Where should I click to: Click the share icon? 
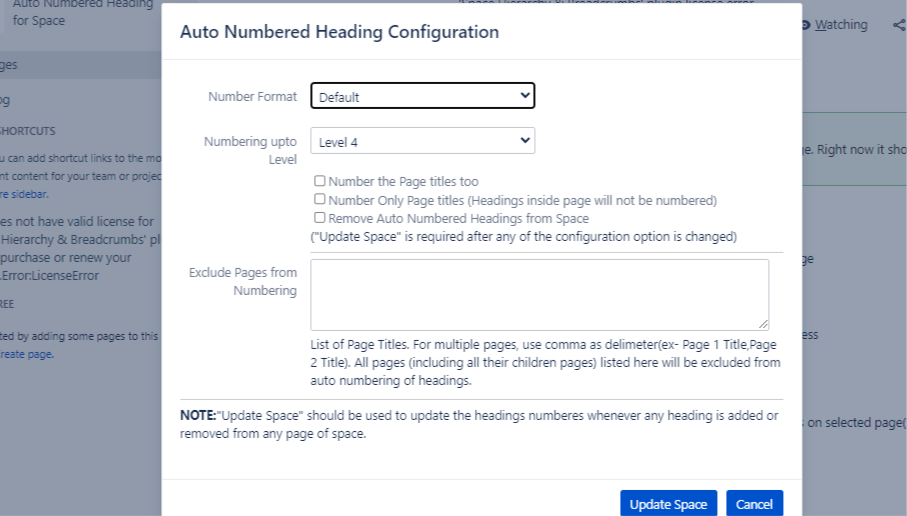click(x=898, y=25)
